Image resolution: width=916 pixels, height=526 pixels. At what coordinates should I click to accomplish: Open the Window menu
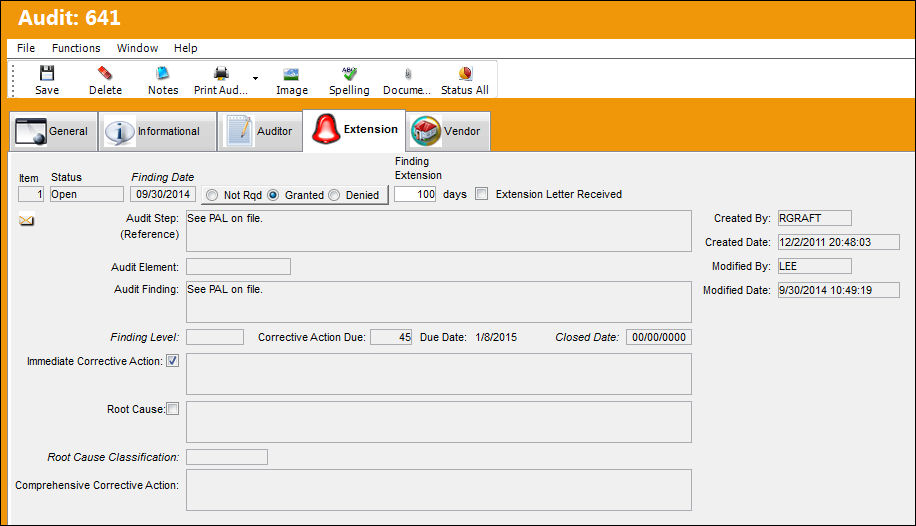(137, 48)
